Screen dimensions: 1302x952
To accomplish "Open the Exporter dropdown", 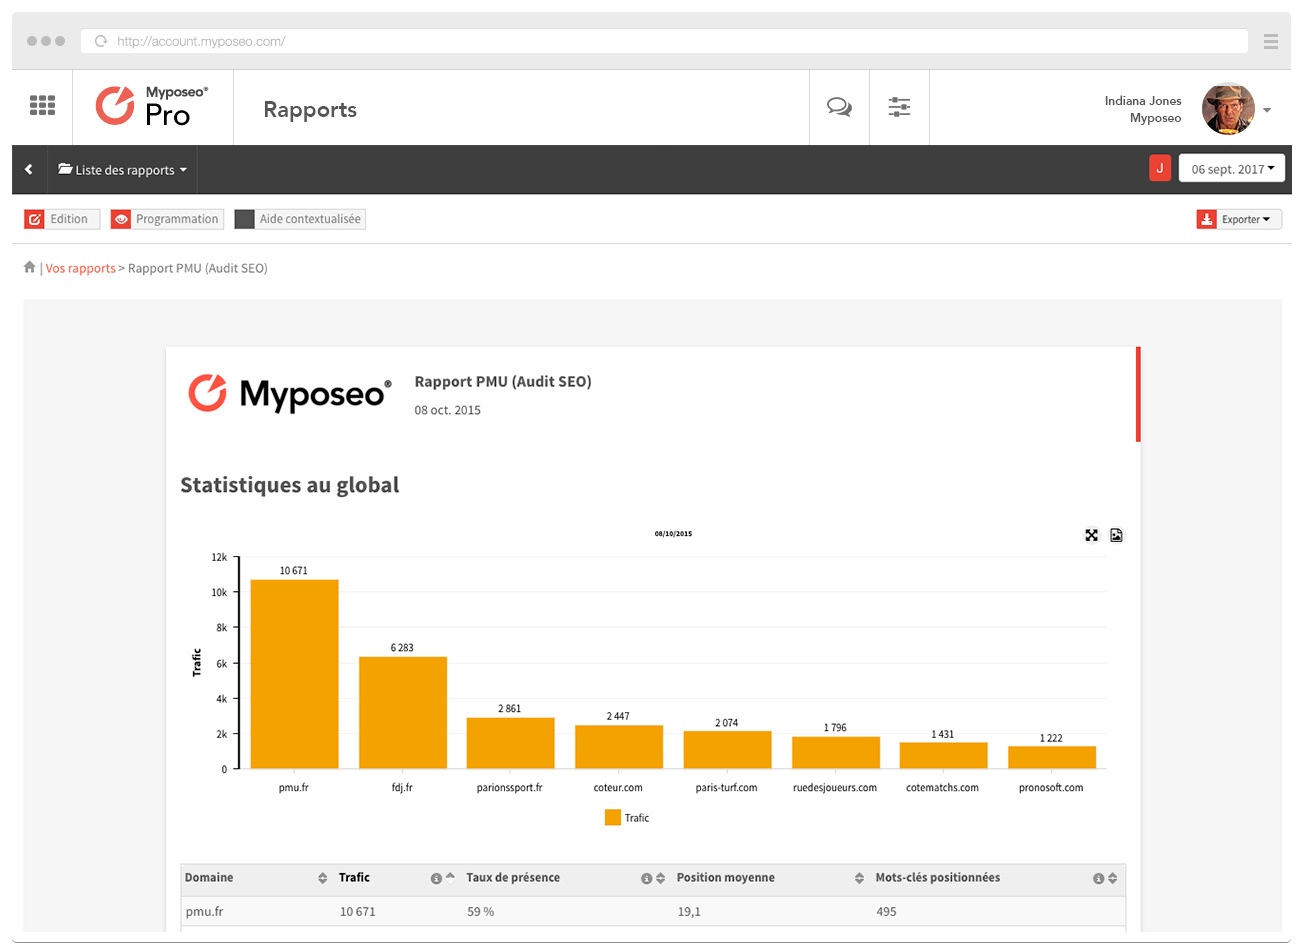I will click(1239, 219).
